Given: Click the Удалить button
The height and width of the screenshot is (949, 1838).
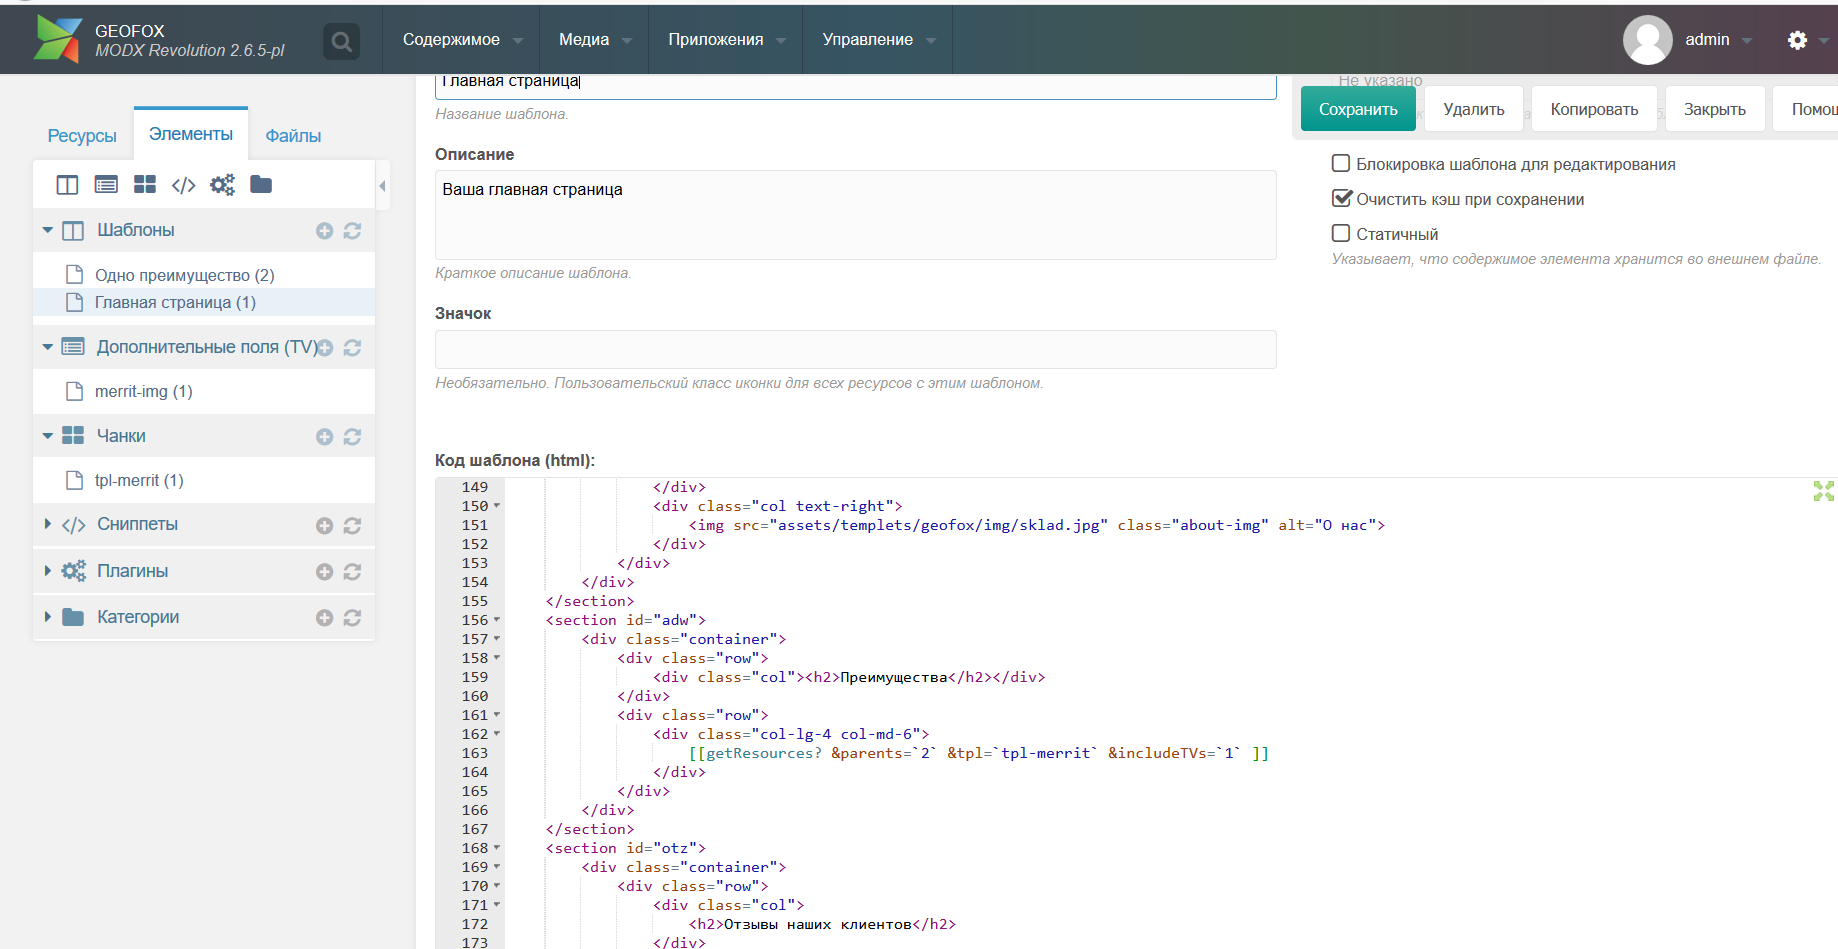Looking at the screenshot, I should point(1474,109).
